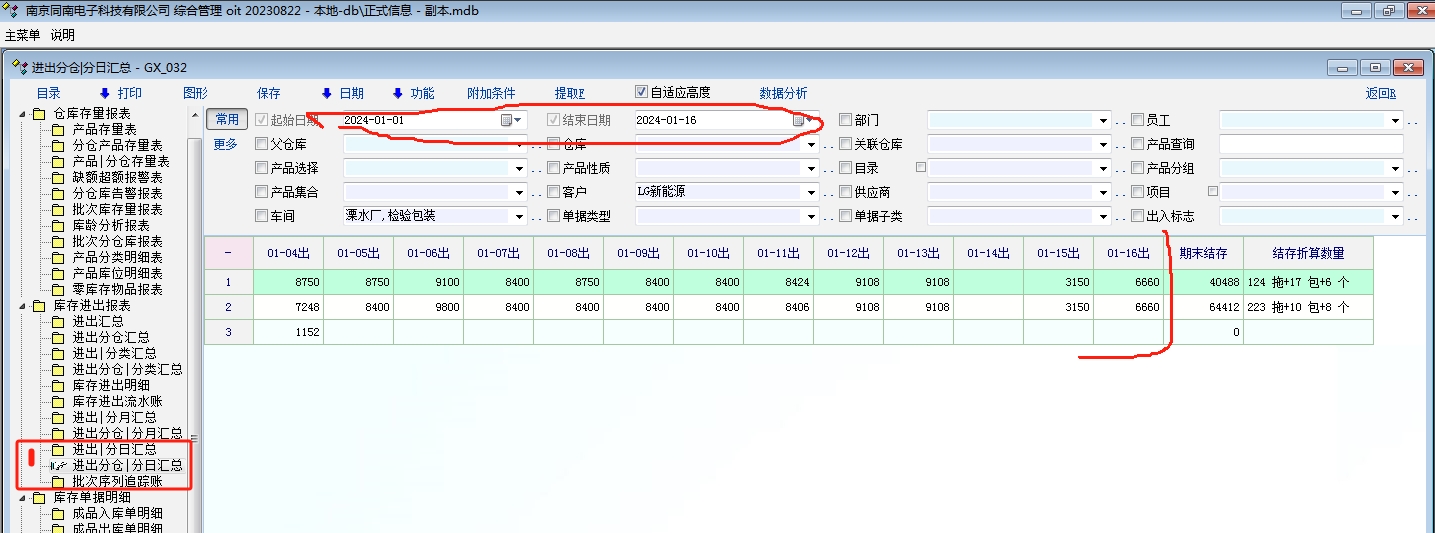Open the 客户 dropdown showing LG新能源
This screenshot has width=1435, height=533.
point(811,192)
